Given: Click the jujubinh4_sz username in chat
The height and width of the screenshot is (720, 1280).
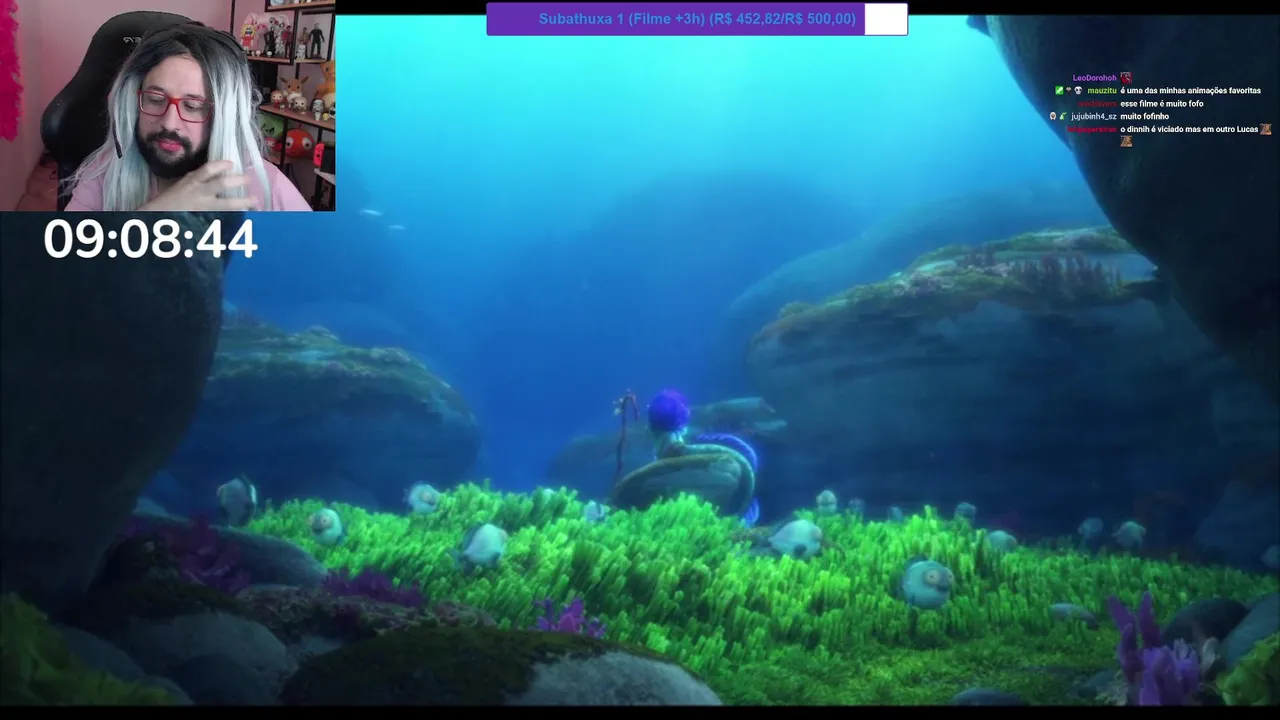Looking at the screenshot, I should pos(1094,117).
